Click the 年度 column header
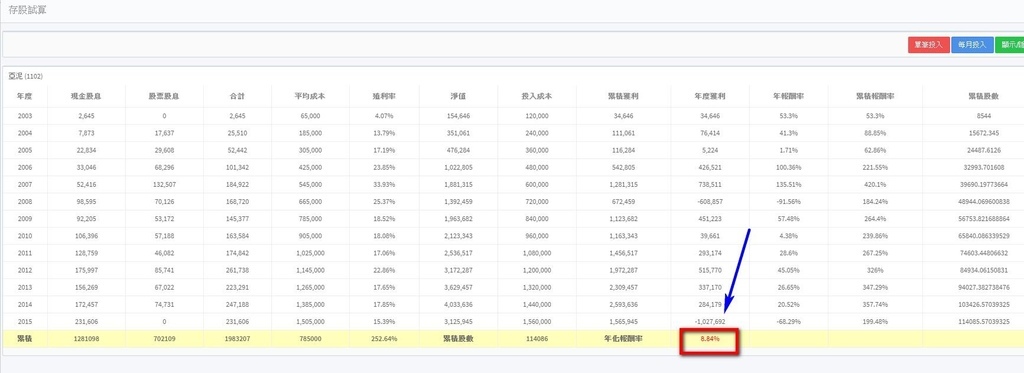Image resolution: width=1024 pixels, height=373 pixels. point(25,96)
